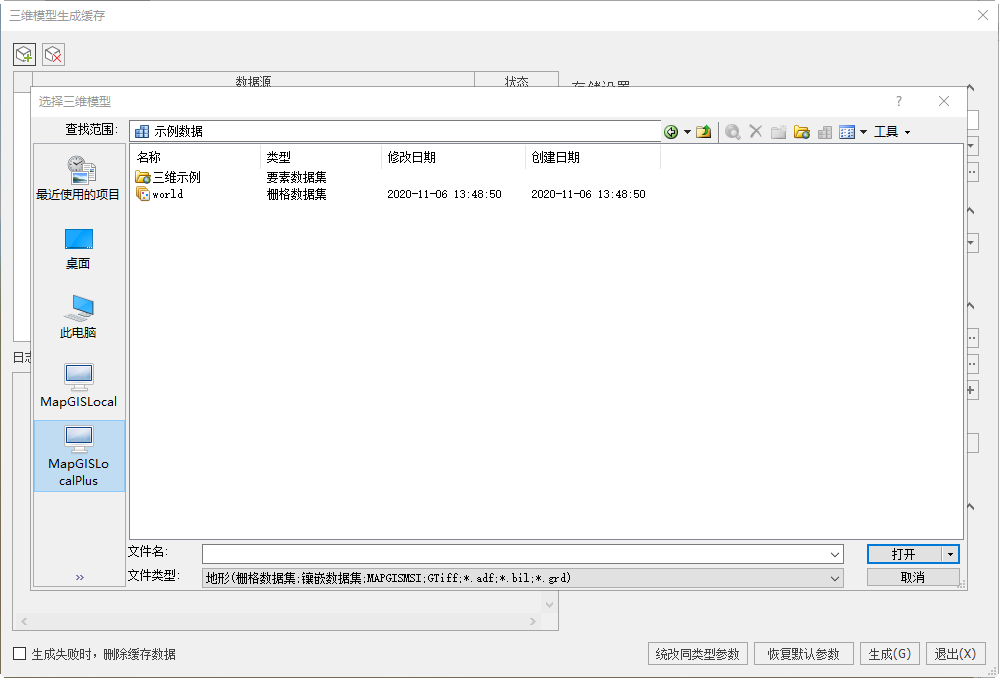Click the 打开 button
Image resolution: width=999 pixels, height=678 pixels.
point(903,554)
